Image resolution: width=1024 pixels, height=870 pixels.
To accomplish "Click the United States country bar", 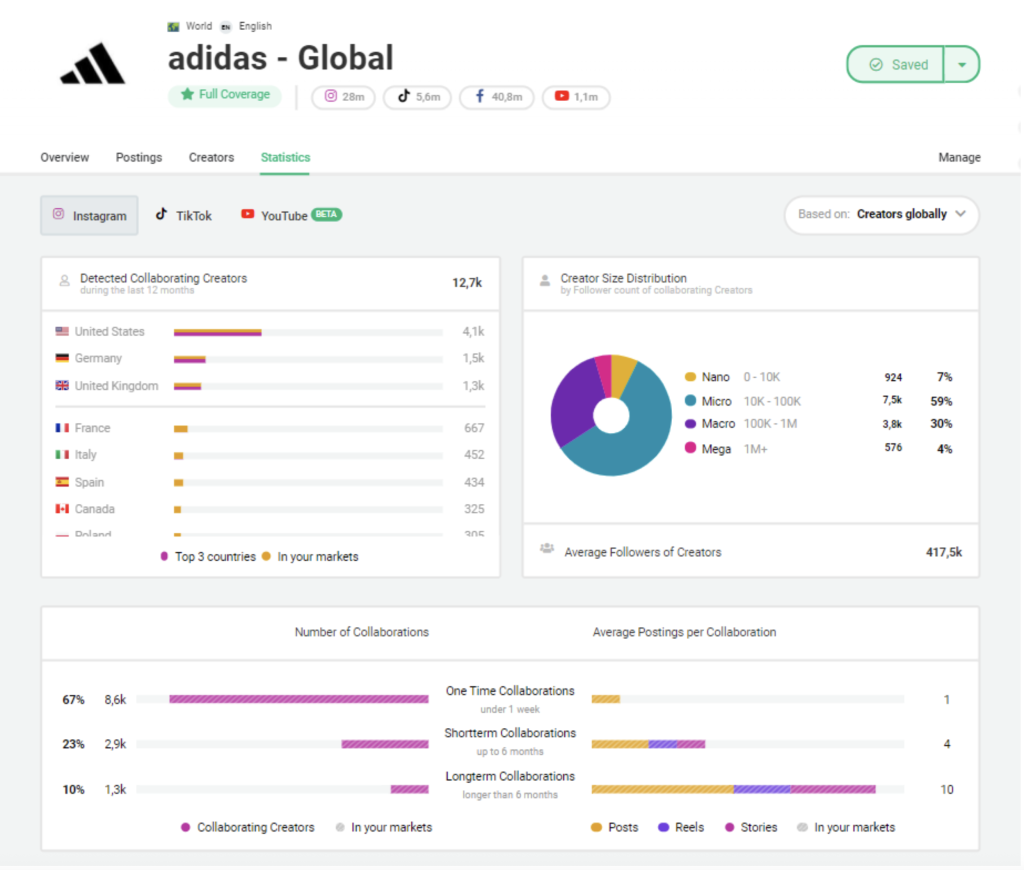I will (218, 331).
